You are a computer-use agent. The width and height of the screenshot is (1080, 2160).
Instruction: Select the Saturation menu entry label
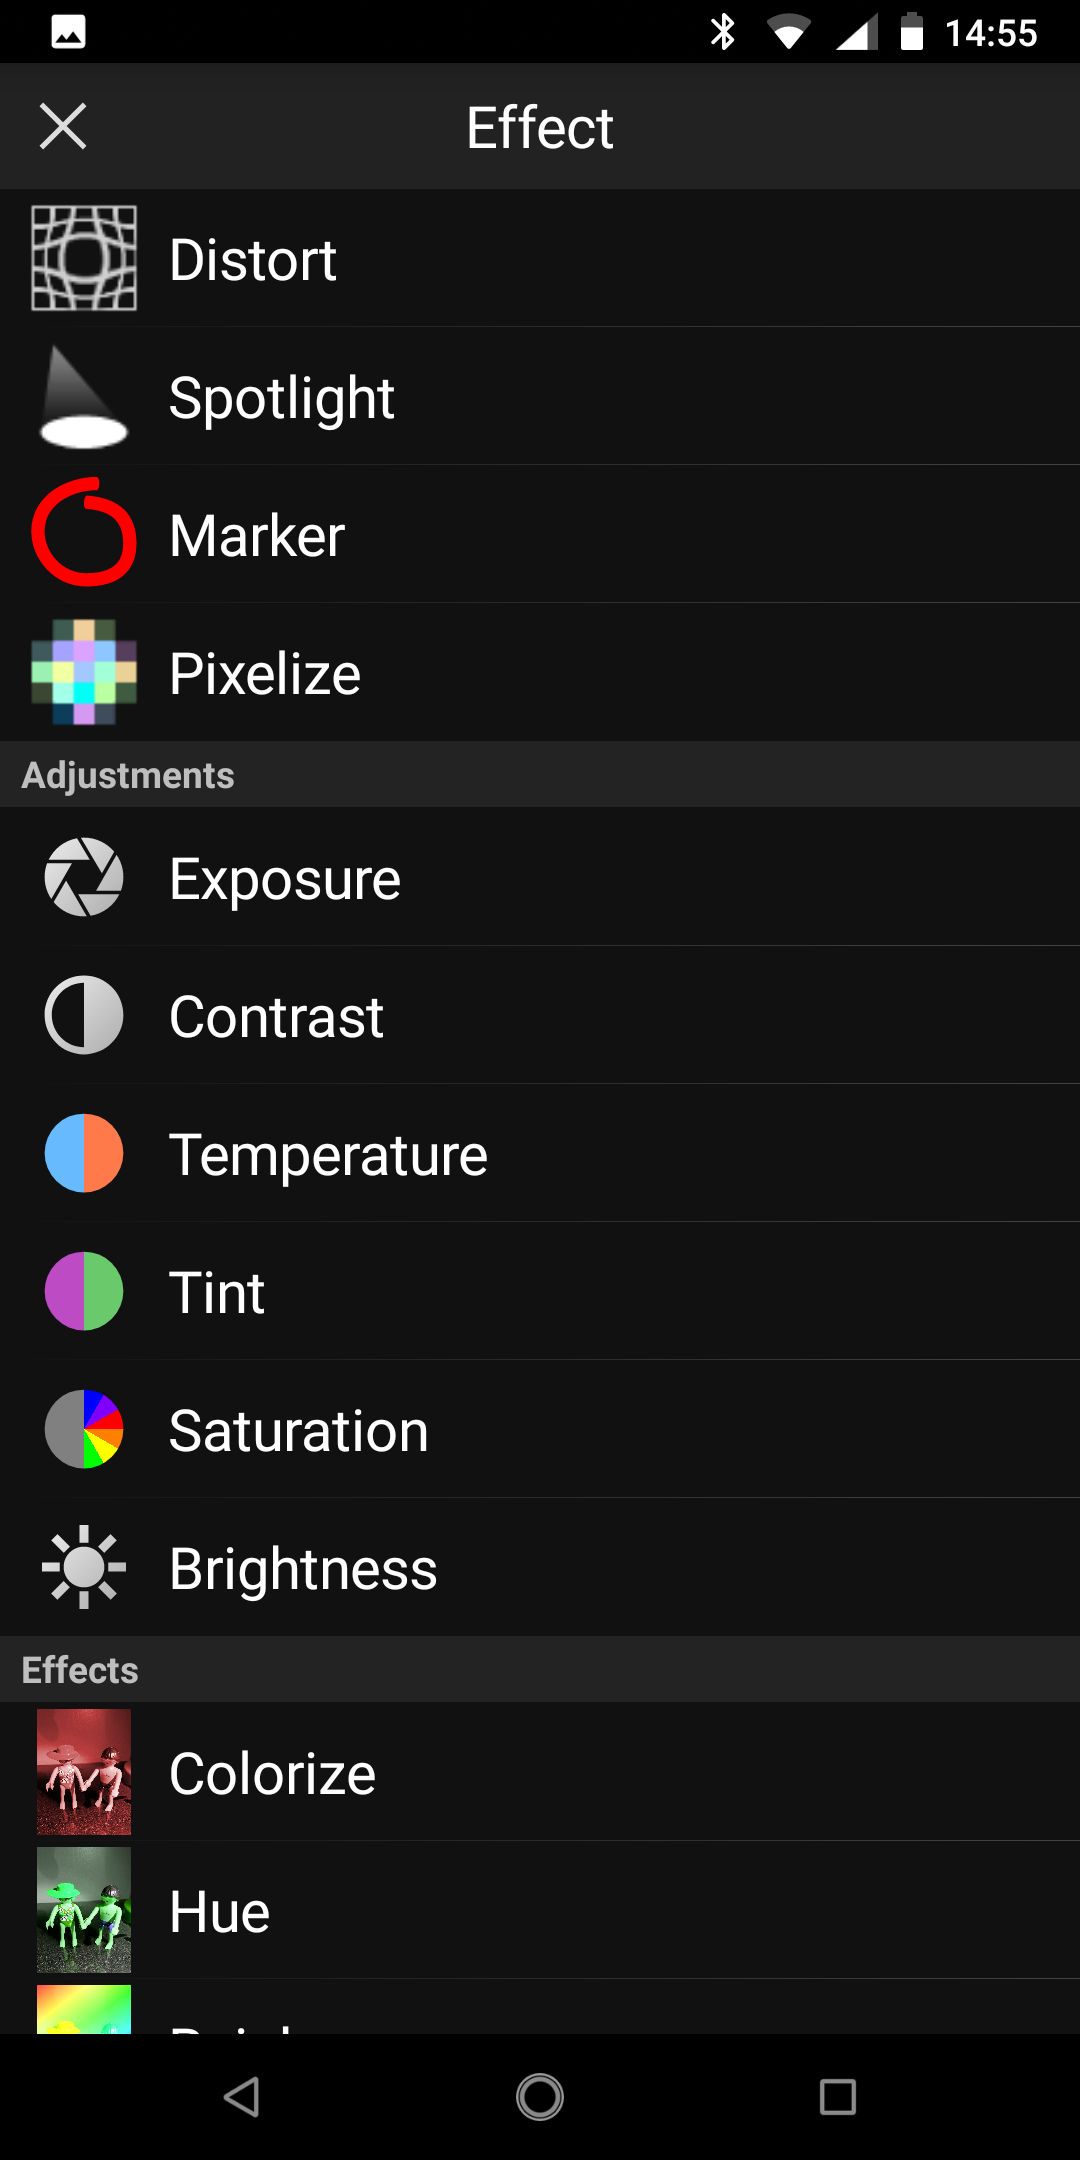[x=298, y=1430]
